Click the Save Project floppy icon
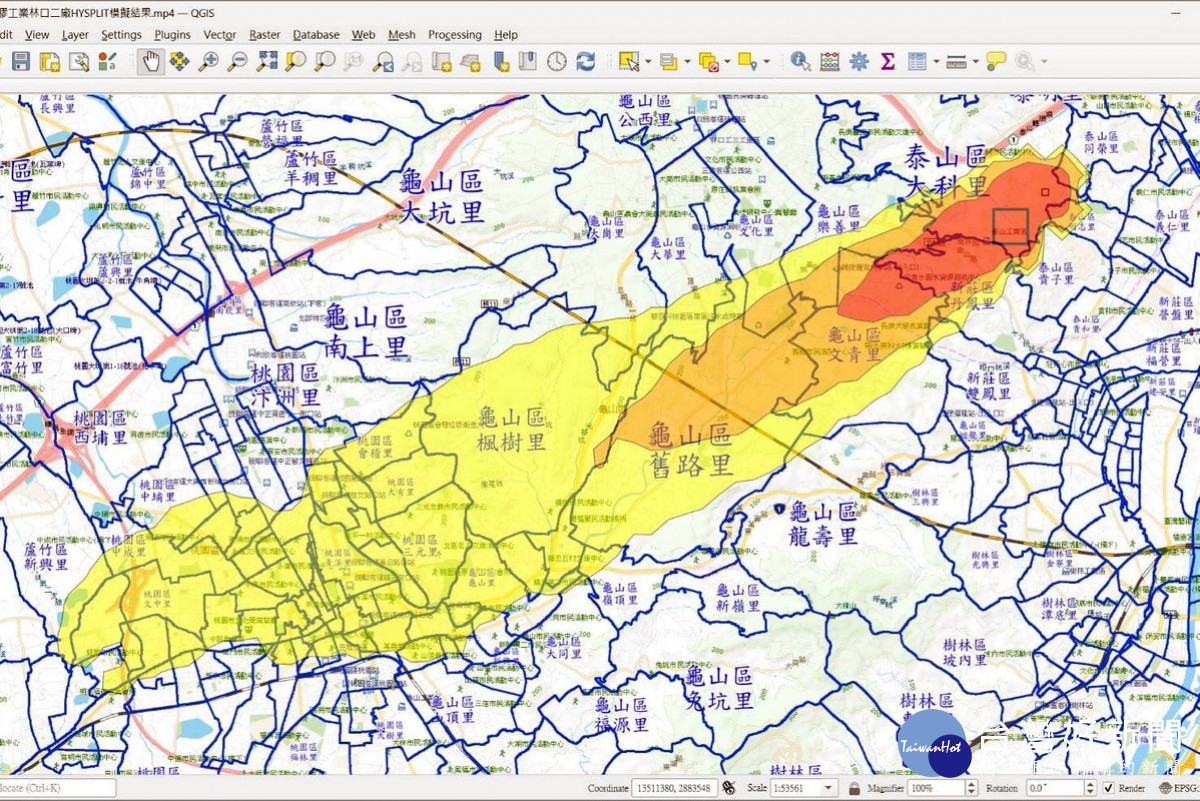The width and height of the screenshot is (1200, 801). [21, 62]
